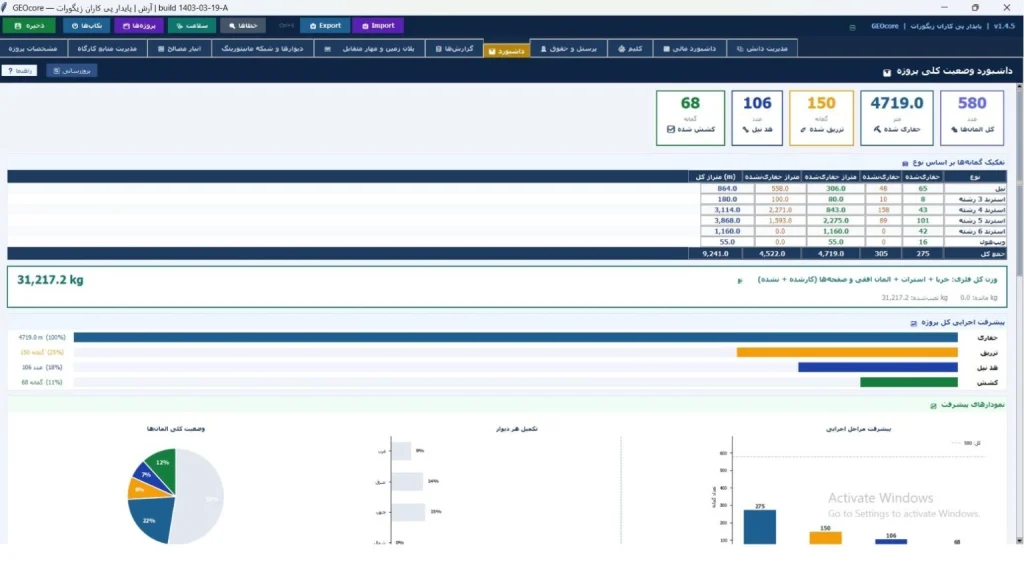Viewport: 1024px width, 561px height.
Task: Open the بکاپ‌ها (Backups) button
Action: (x=87, y=25)
